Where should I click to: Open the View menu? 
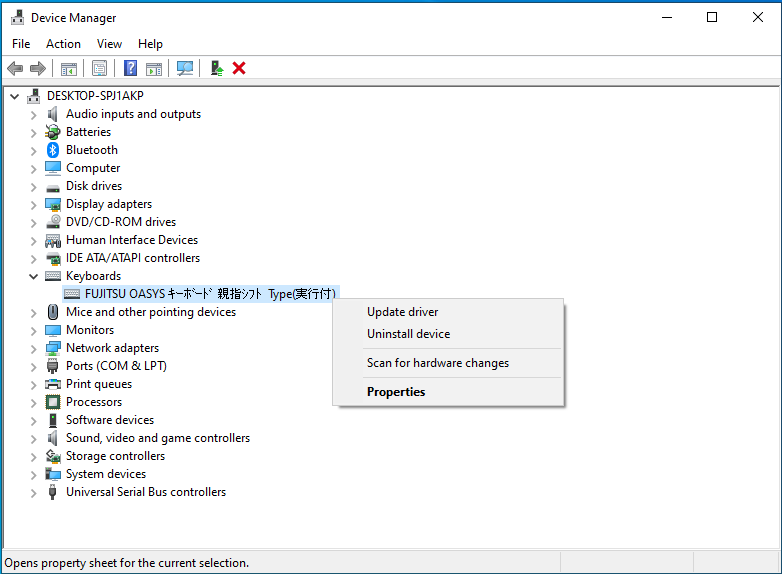[x=109, y=44]
